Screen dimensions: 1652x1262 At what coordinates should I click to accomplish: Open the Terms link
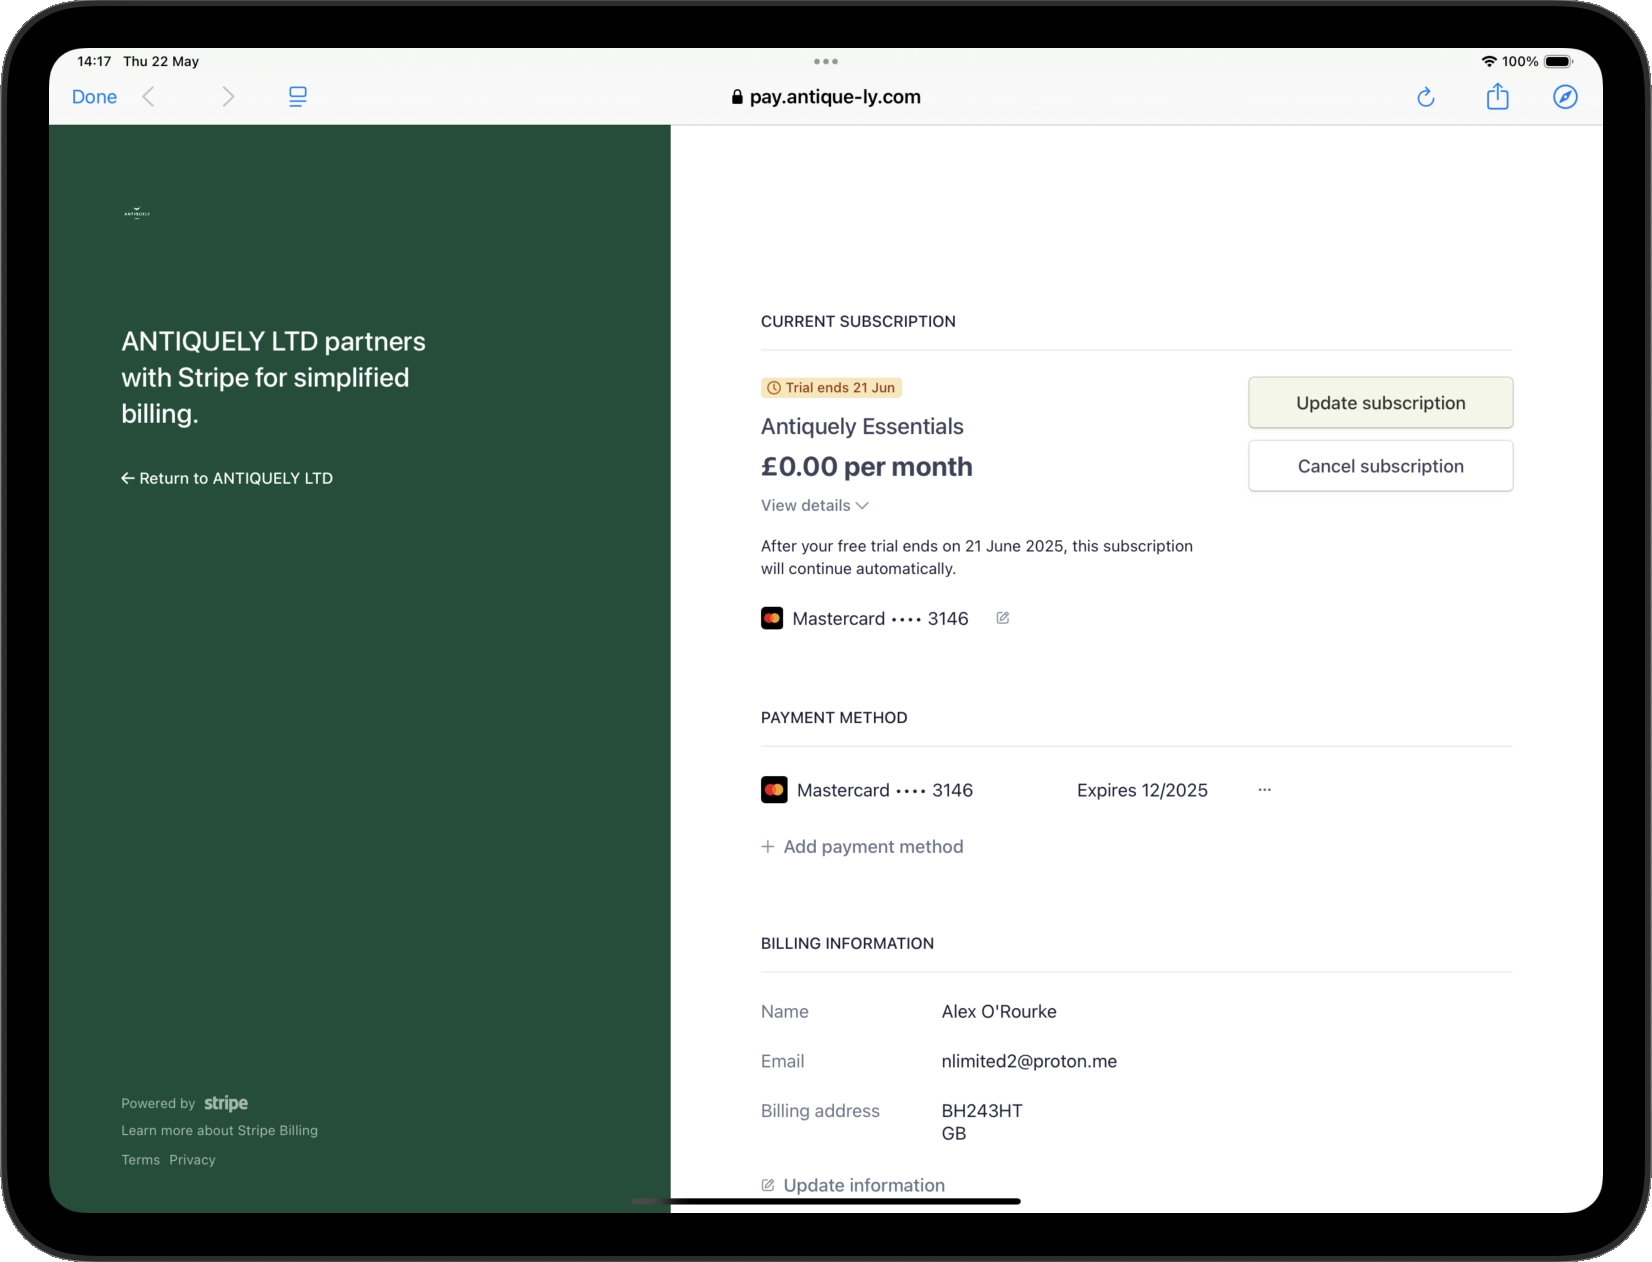pos(141,1160)
